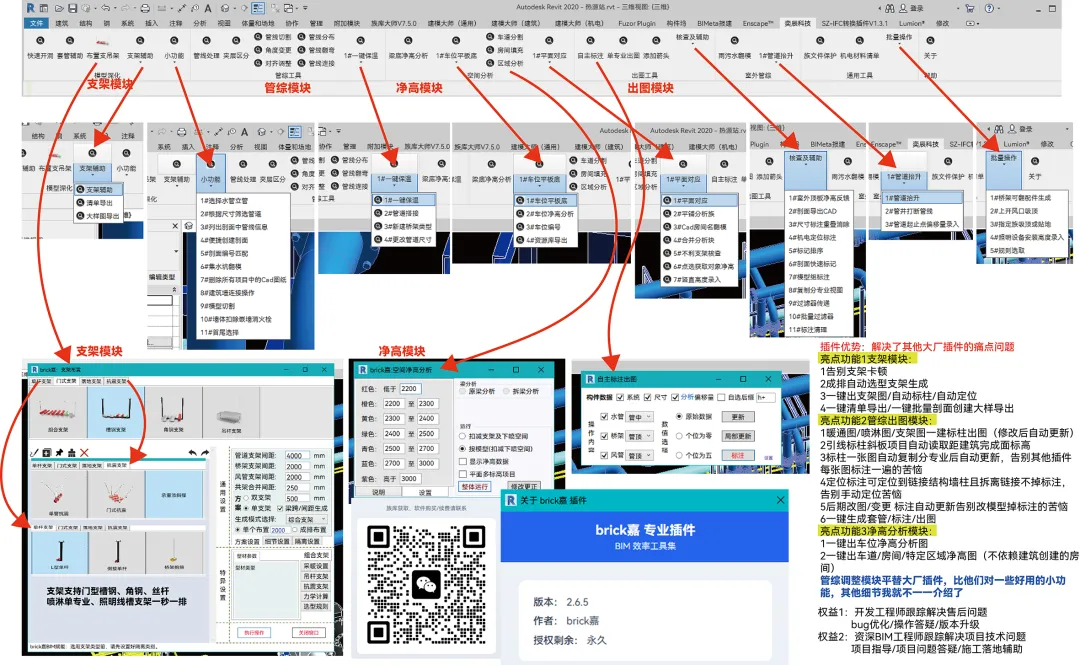
Task: Click the 管线切割 tool icon
Action: pyautogui.click(x=259, y=37)
